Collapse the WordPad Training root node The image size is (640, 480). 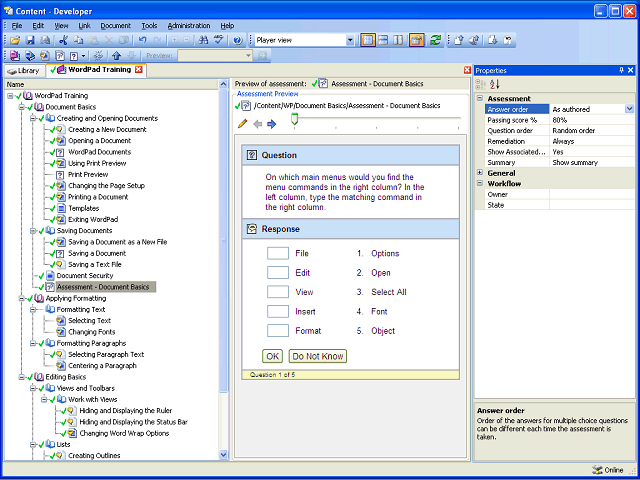[x=10, y=96]
